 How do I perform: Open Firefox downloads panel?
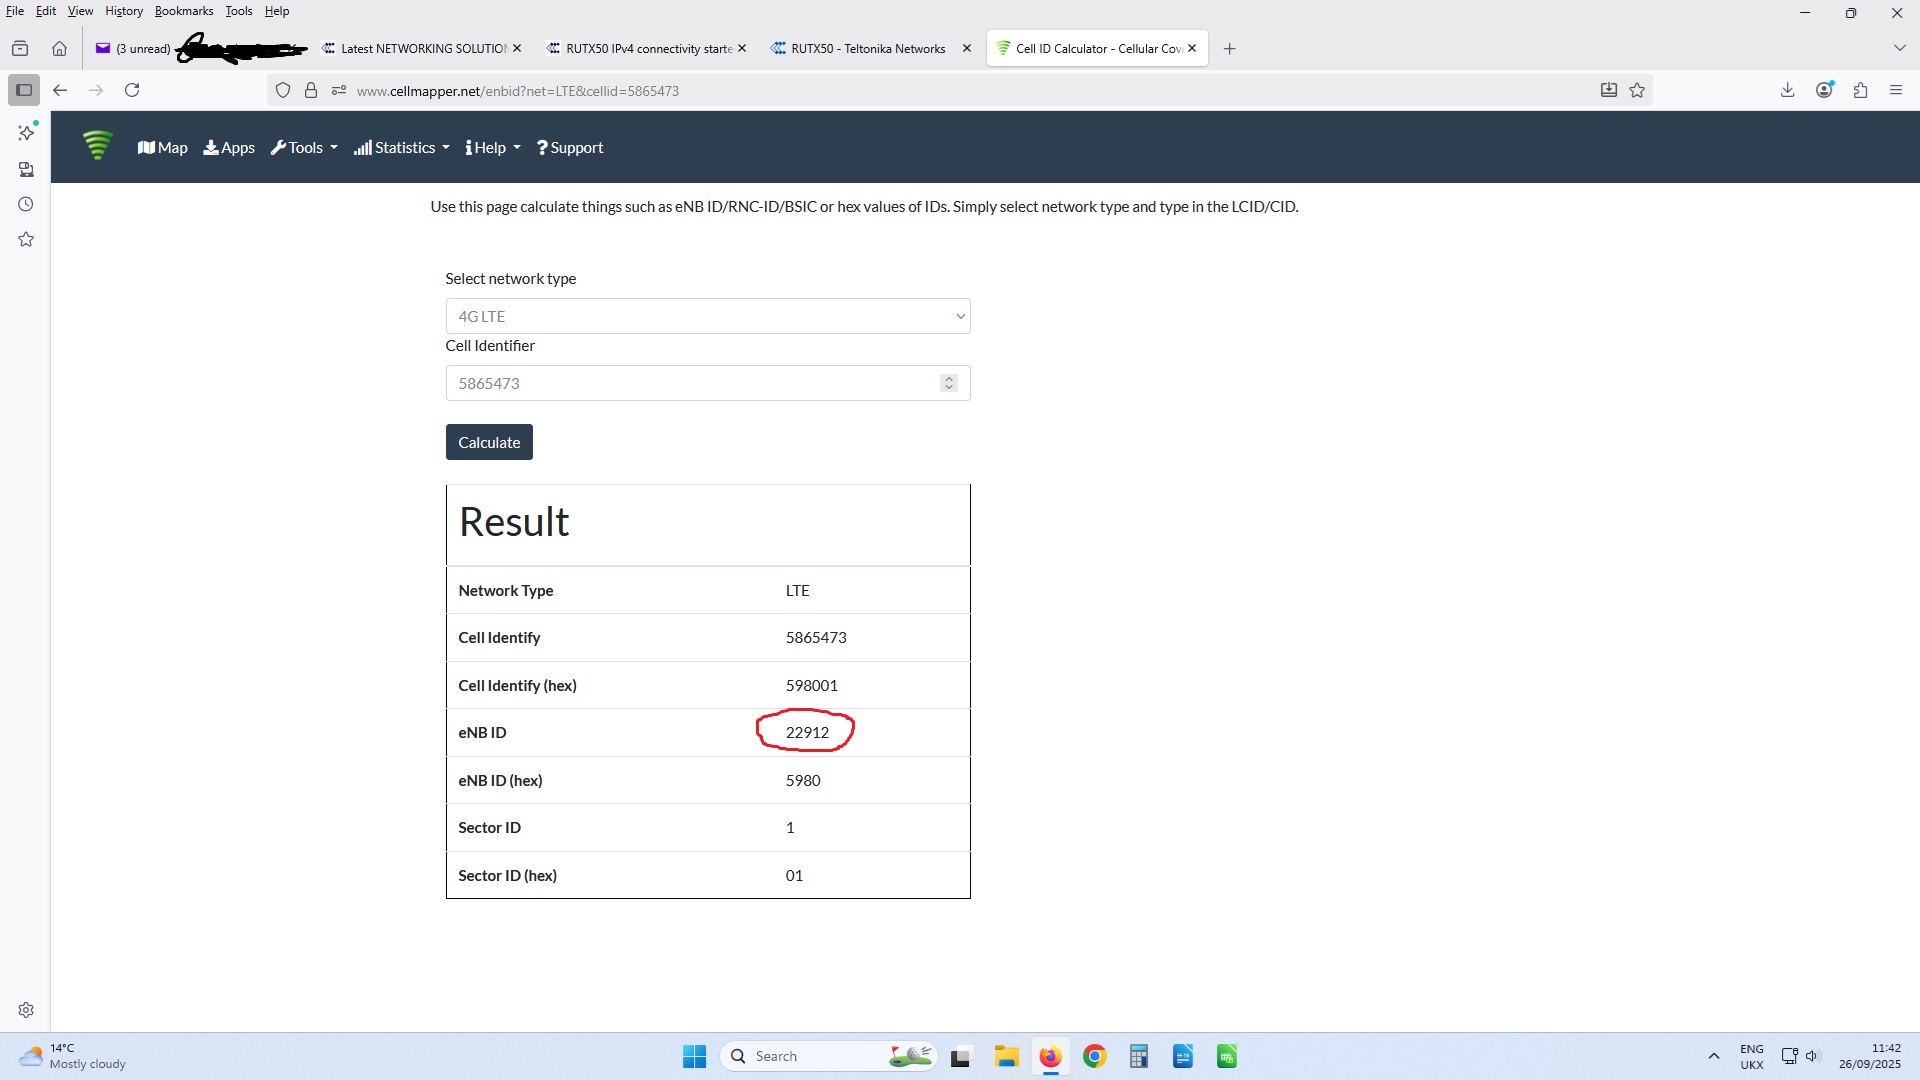[1787, 90]
